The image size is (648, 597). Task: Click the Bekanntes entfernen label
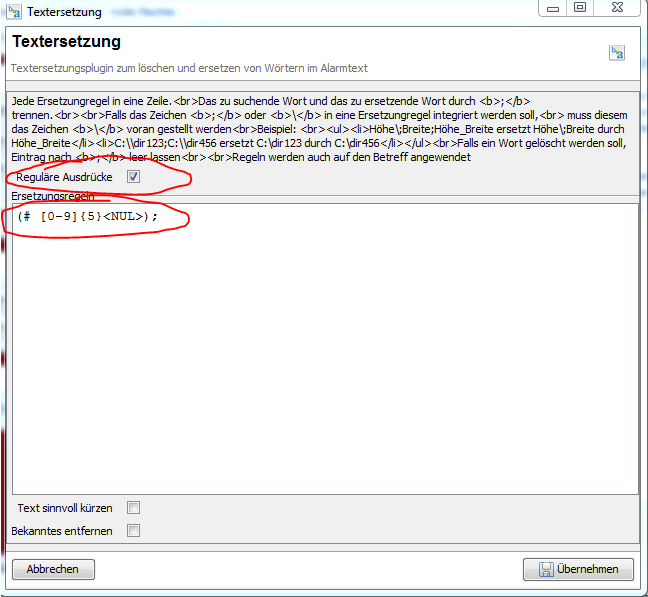tap(62, 531)
